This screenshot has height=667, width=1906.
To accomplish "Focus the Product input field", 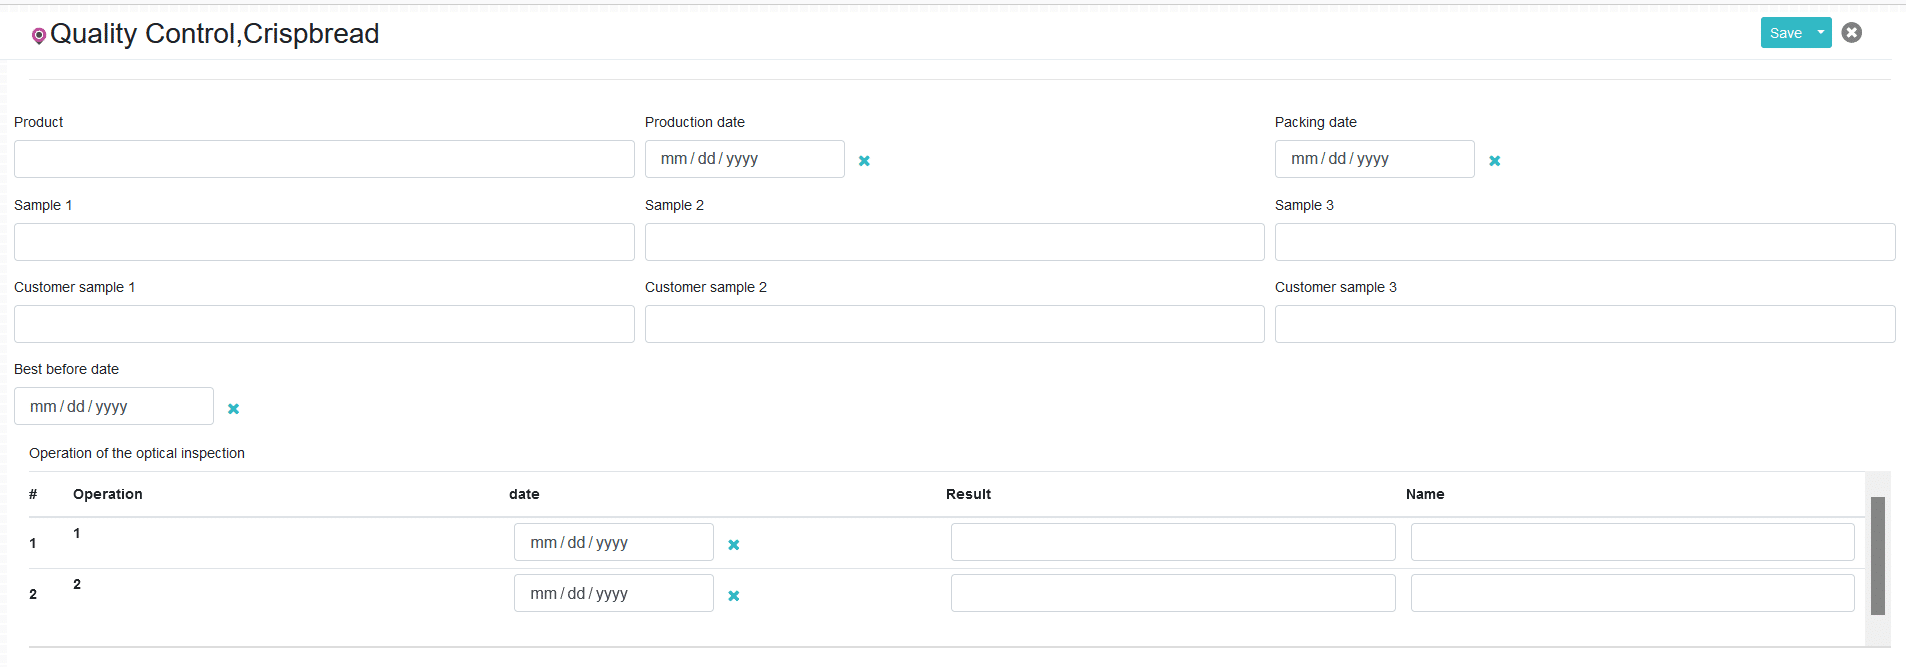I will click(324, 159).
